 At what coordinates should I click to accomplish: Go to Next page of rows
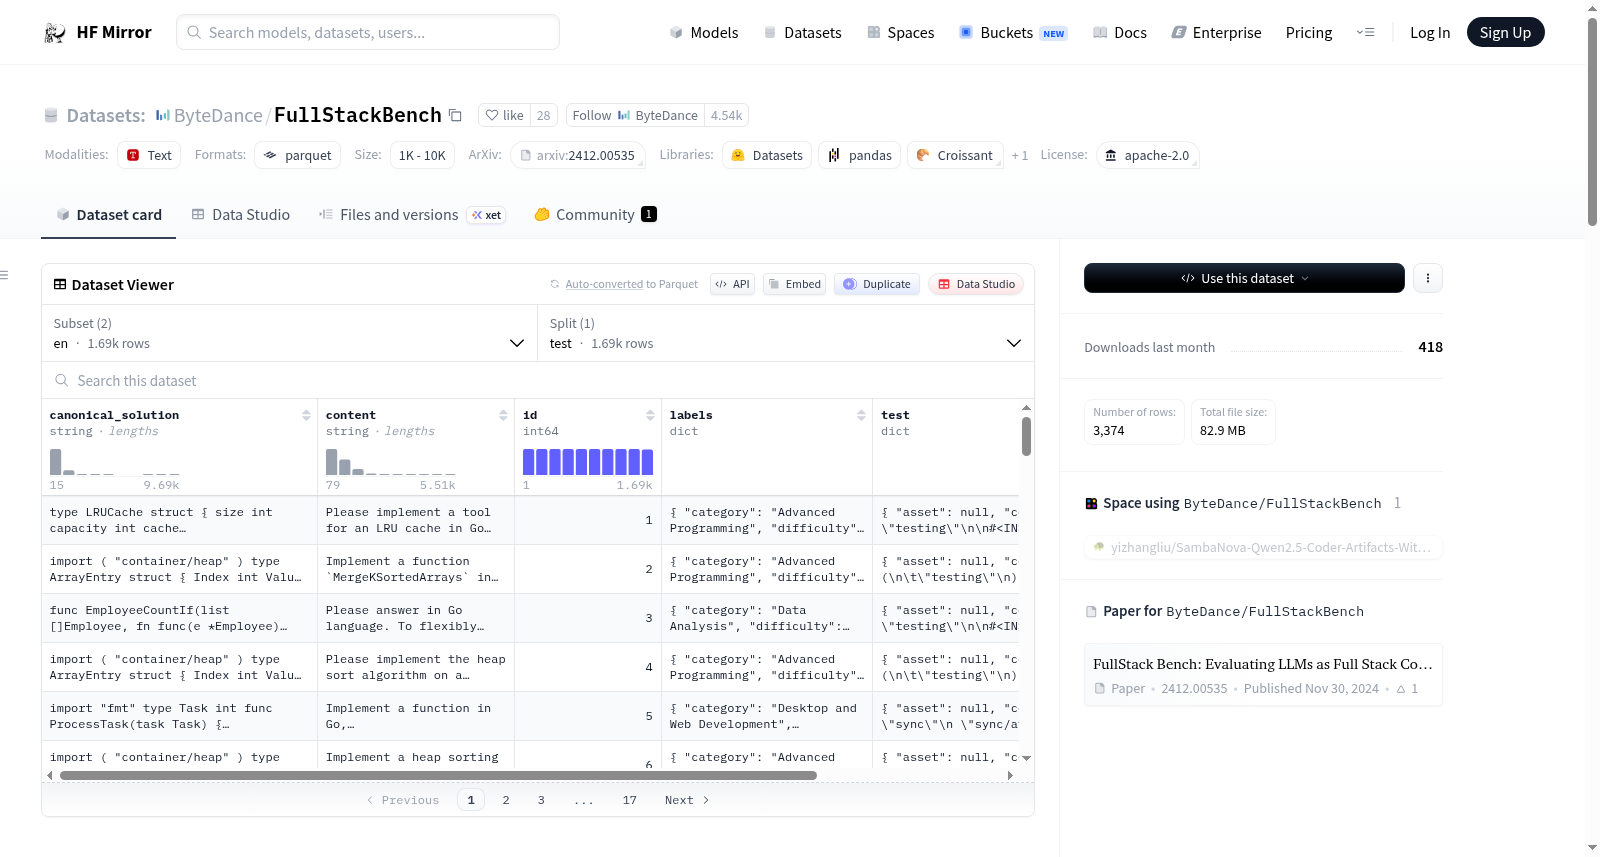[687, 800]
